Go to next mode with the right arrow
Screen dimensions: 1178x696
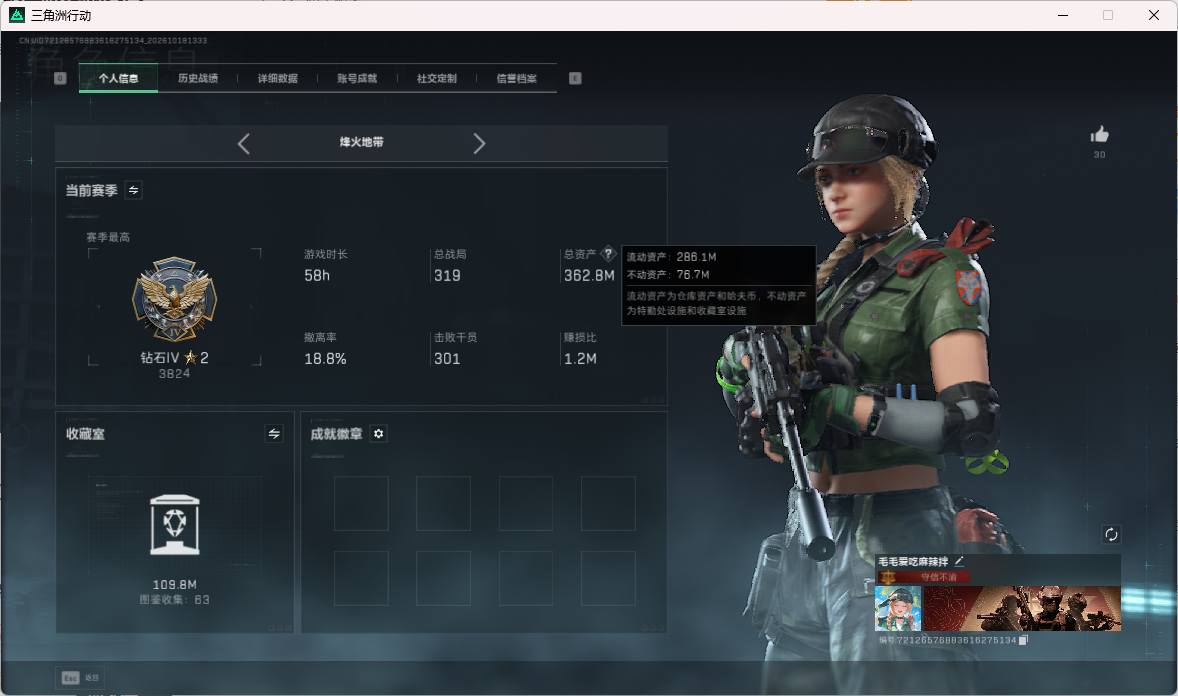coord(479,144)
